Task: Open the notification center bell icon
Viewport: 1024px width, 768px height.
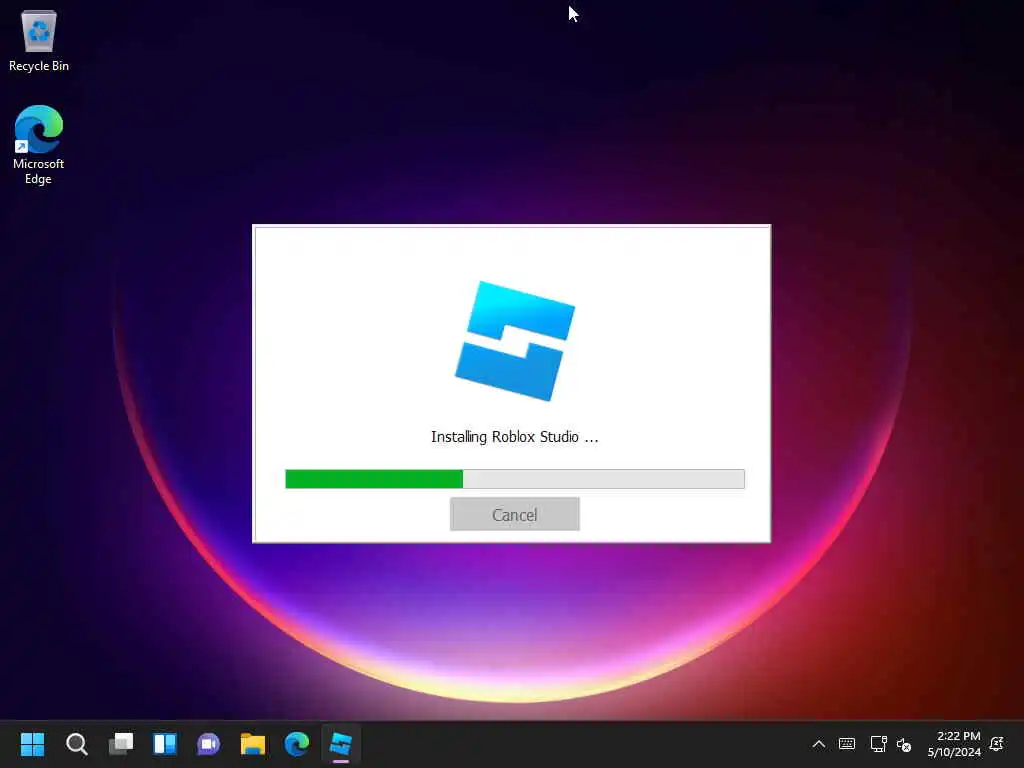Action: 997,744
